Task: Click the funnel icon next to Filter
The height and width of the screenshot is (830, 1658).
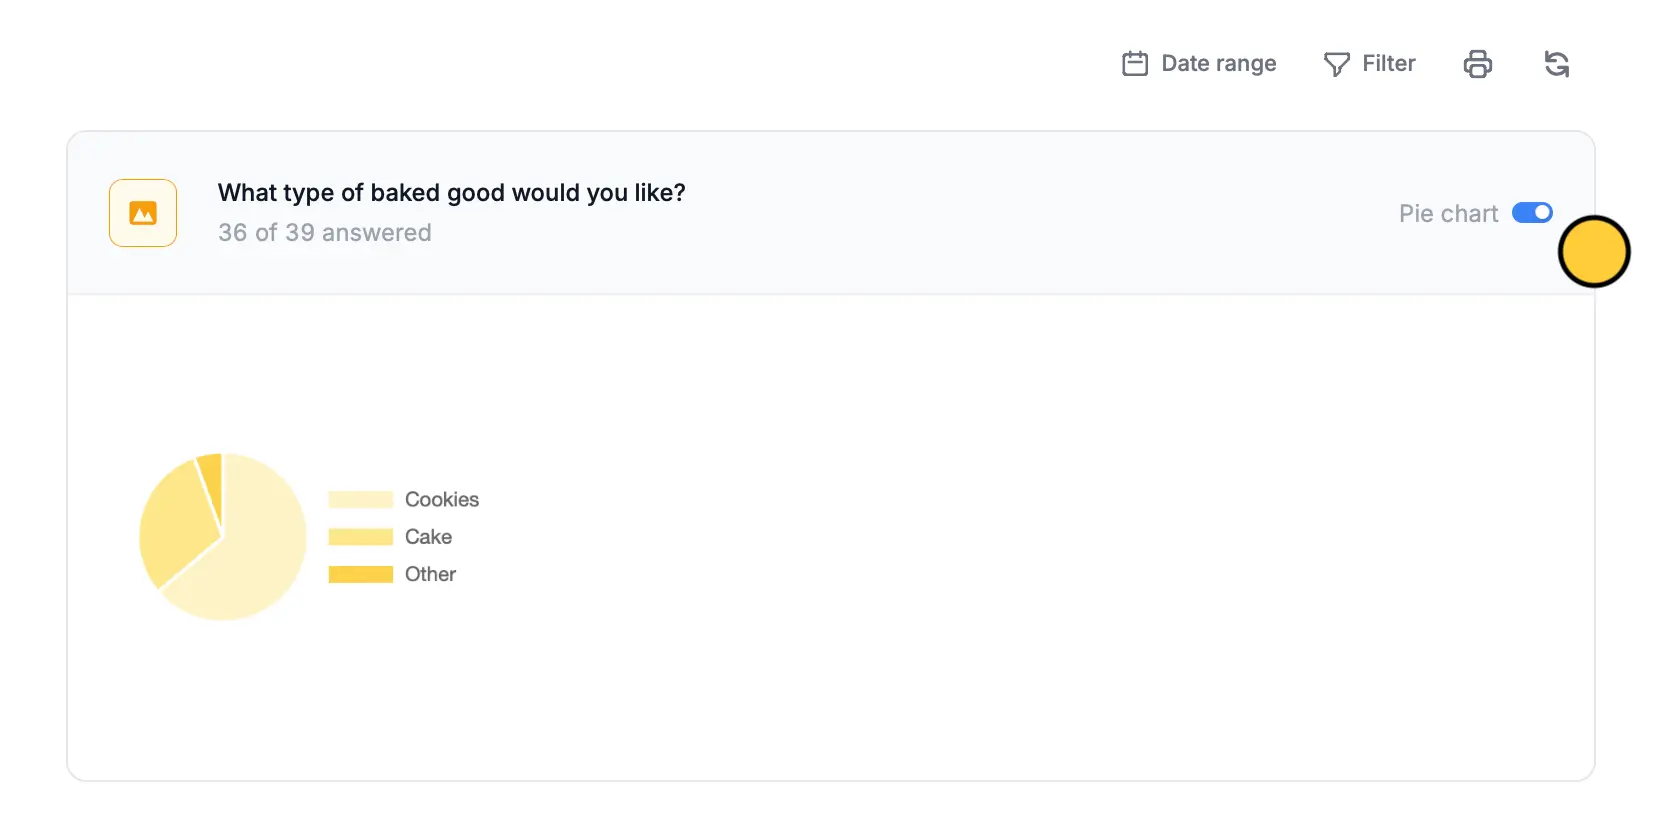Action: click(x=1336, y=63)
